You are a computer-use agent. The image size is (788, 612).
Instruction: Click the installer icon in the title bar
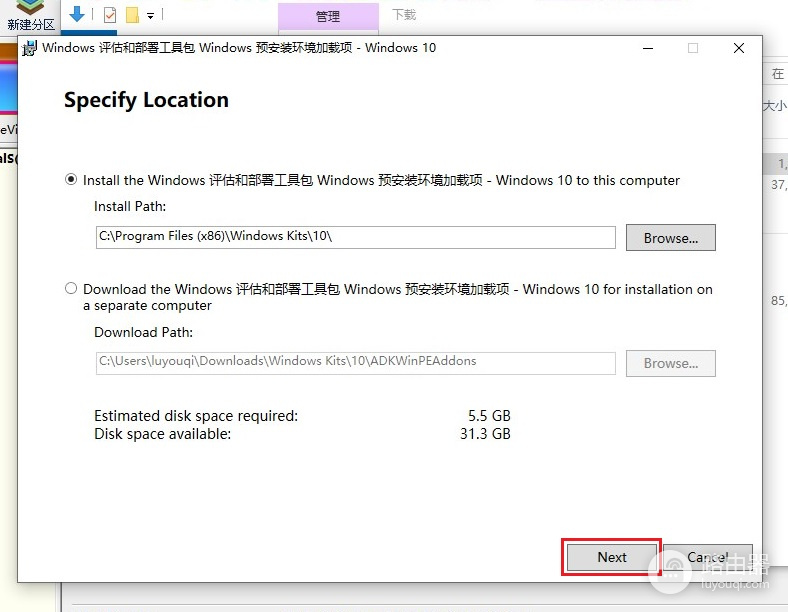30,48
